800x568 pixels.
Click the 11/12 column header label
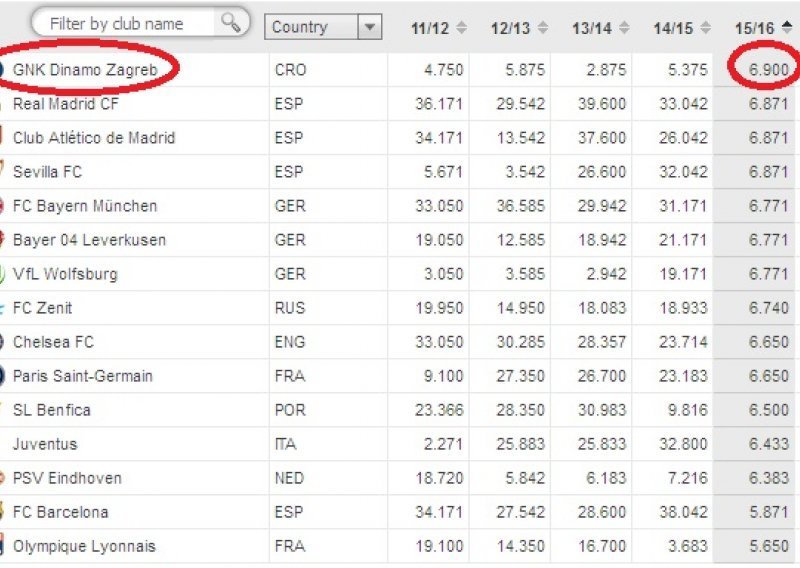pos(430,28)
